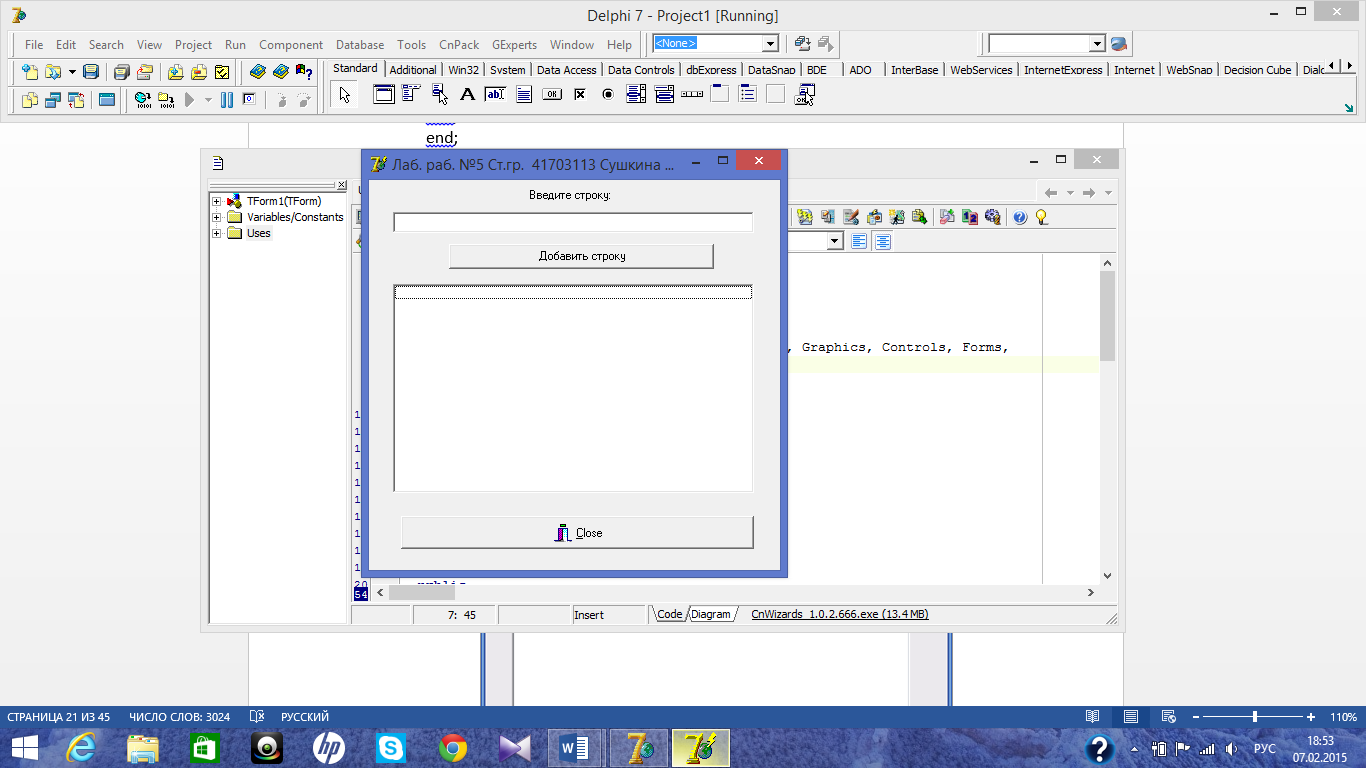
Task: Select the ActionList component icon
Action: click(x=804, y=95)
